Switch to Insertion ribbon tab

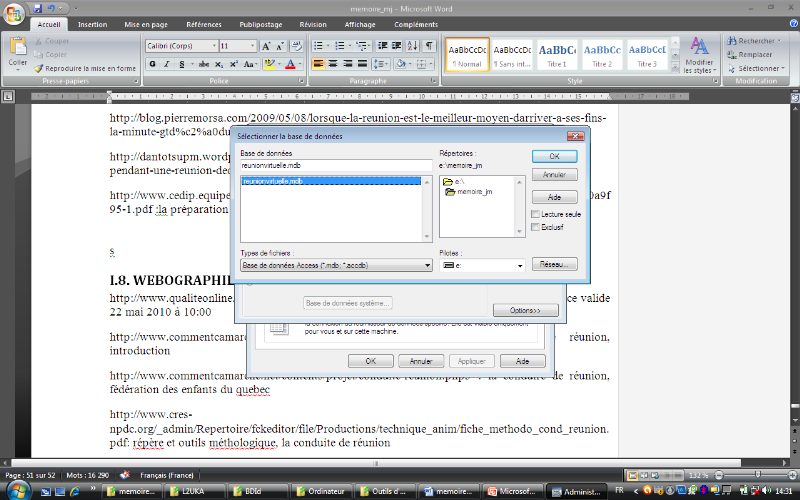[x=92, y=24]
